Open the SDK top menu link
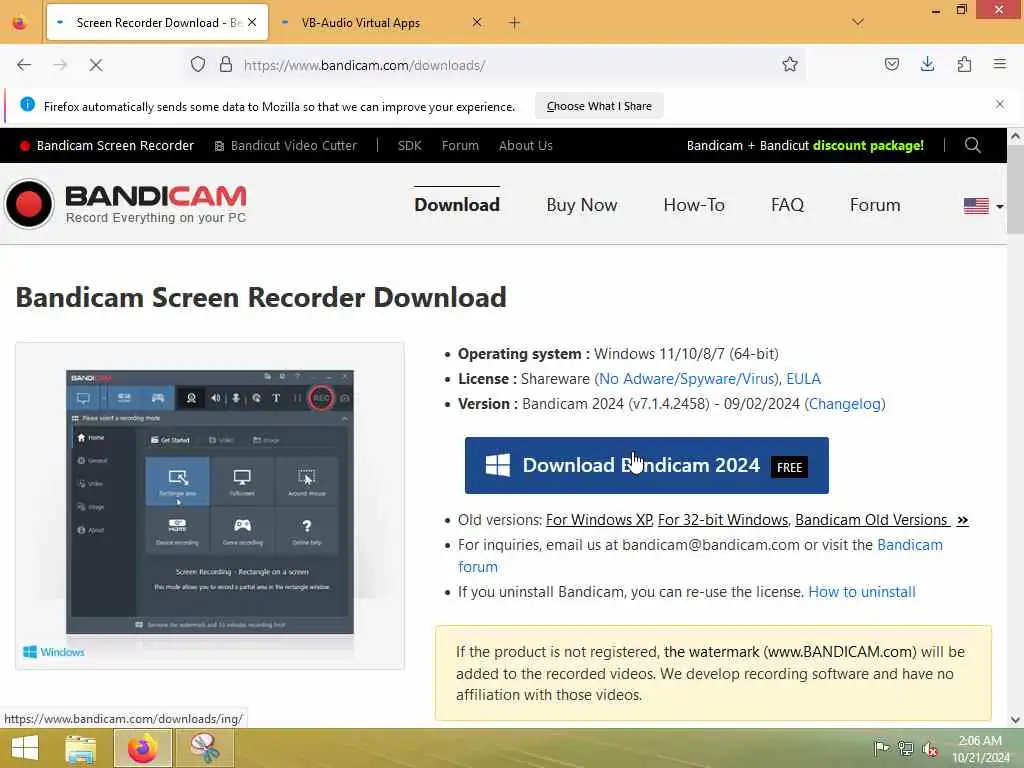The width and height of the screenshot is (1024, 768). pyautogui.click(x=409, y=146)
